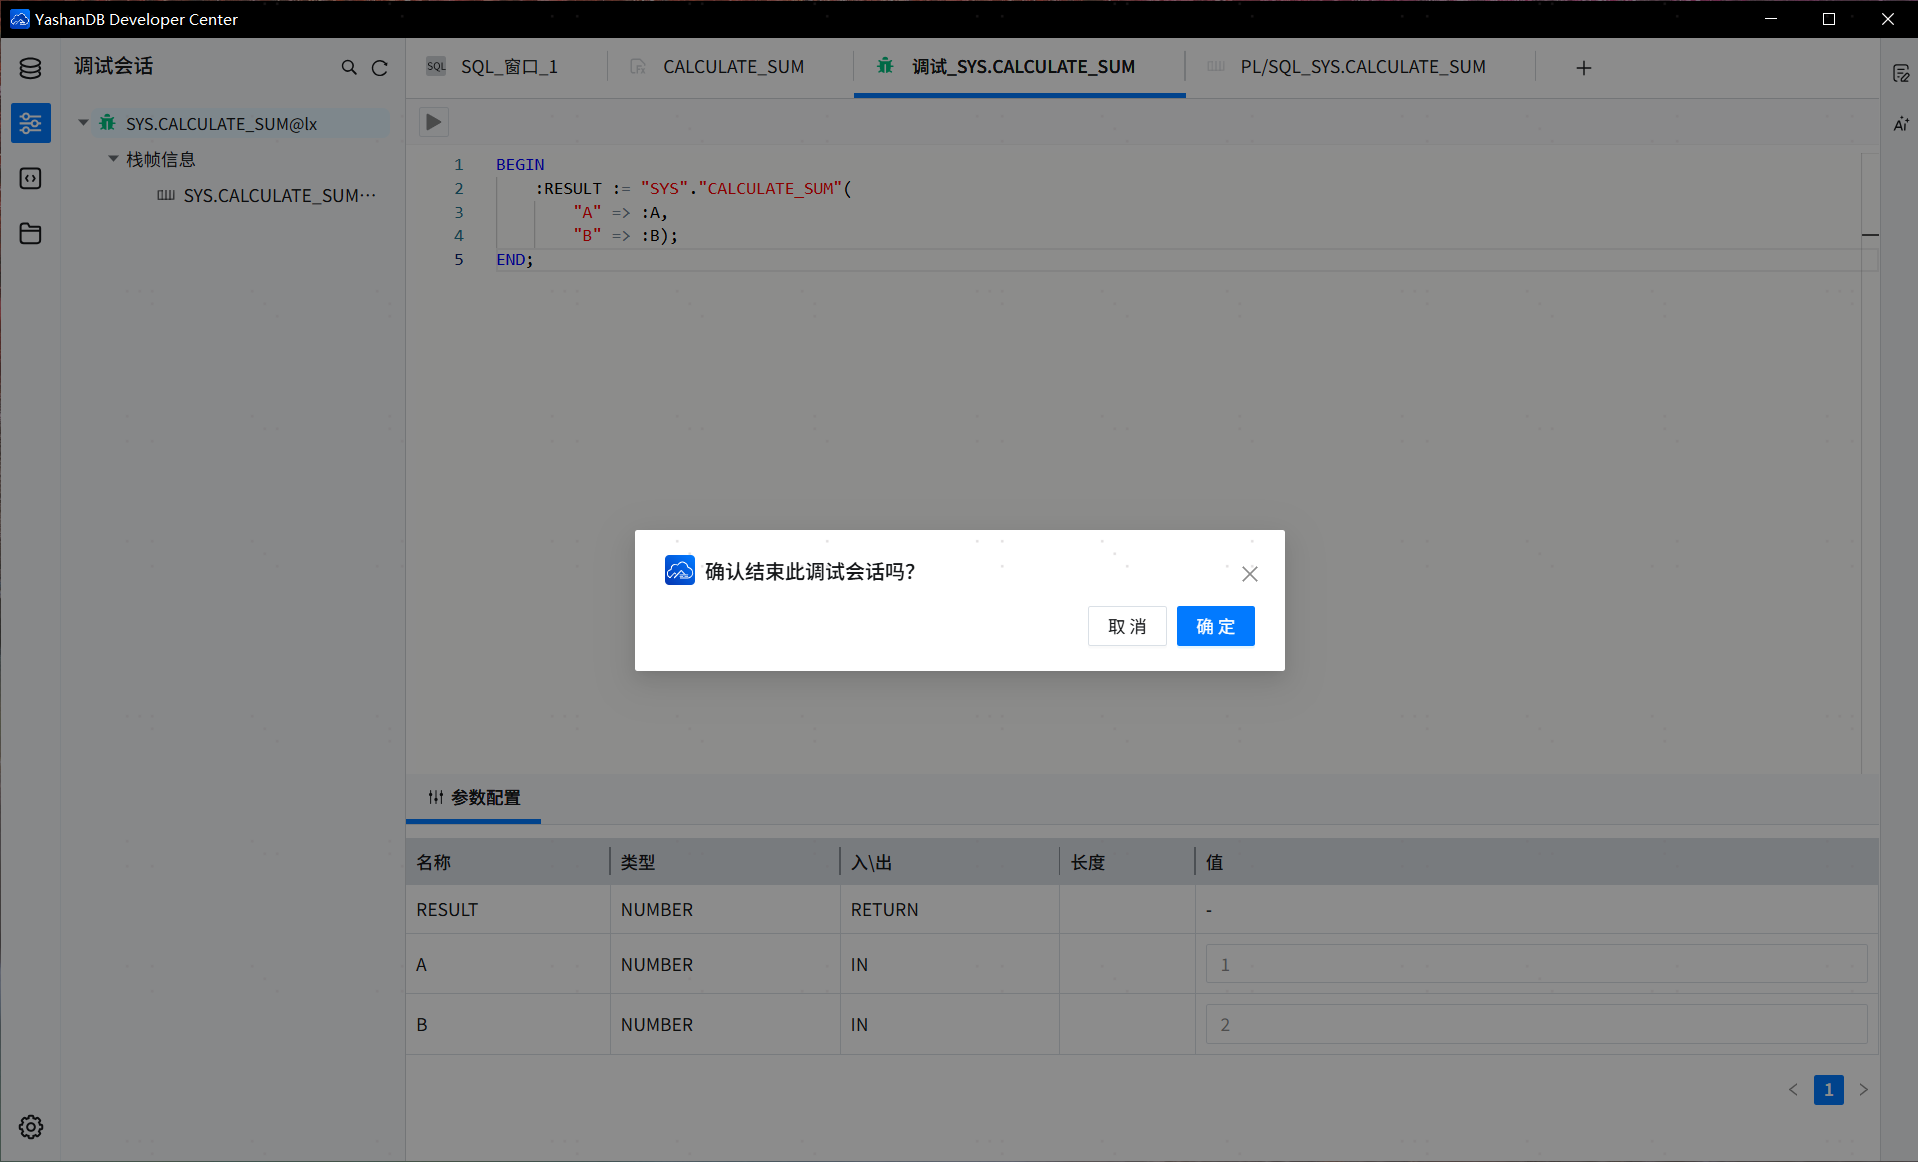Switch to the PL/SQL_SYS.CALCULATE_SUM tab
The height and width of the screenshot is (1162, 1918).
click(1362, 66)
